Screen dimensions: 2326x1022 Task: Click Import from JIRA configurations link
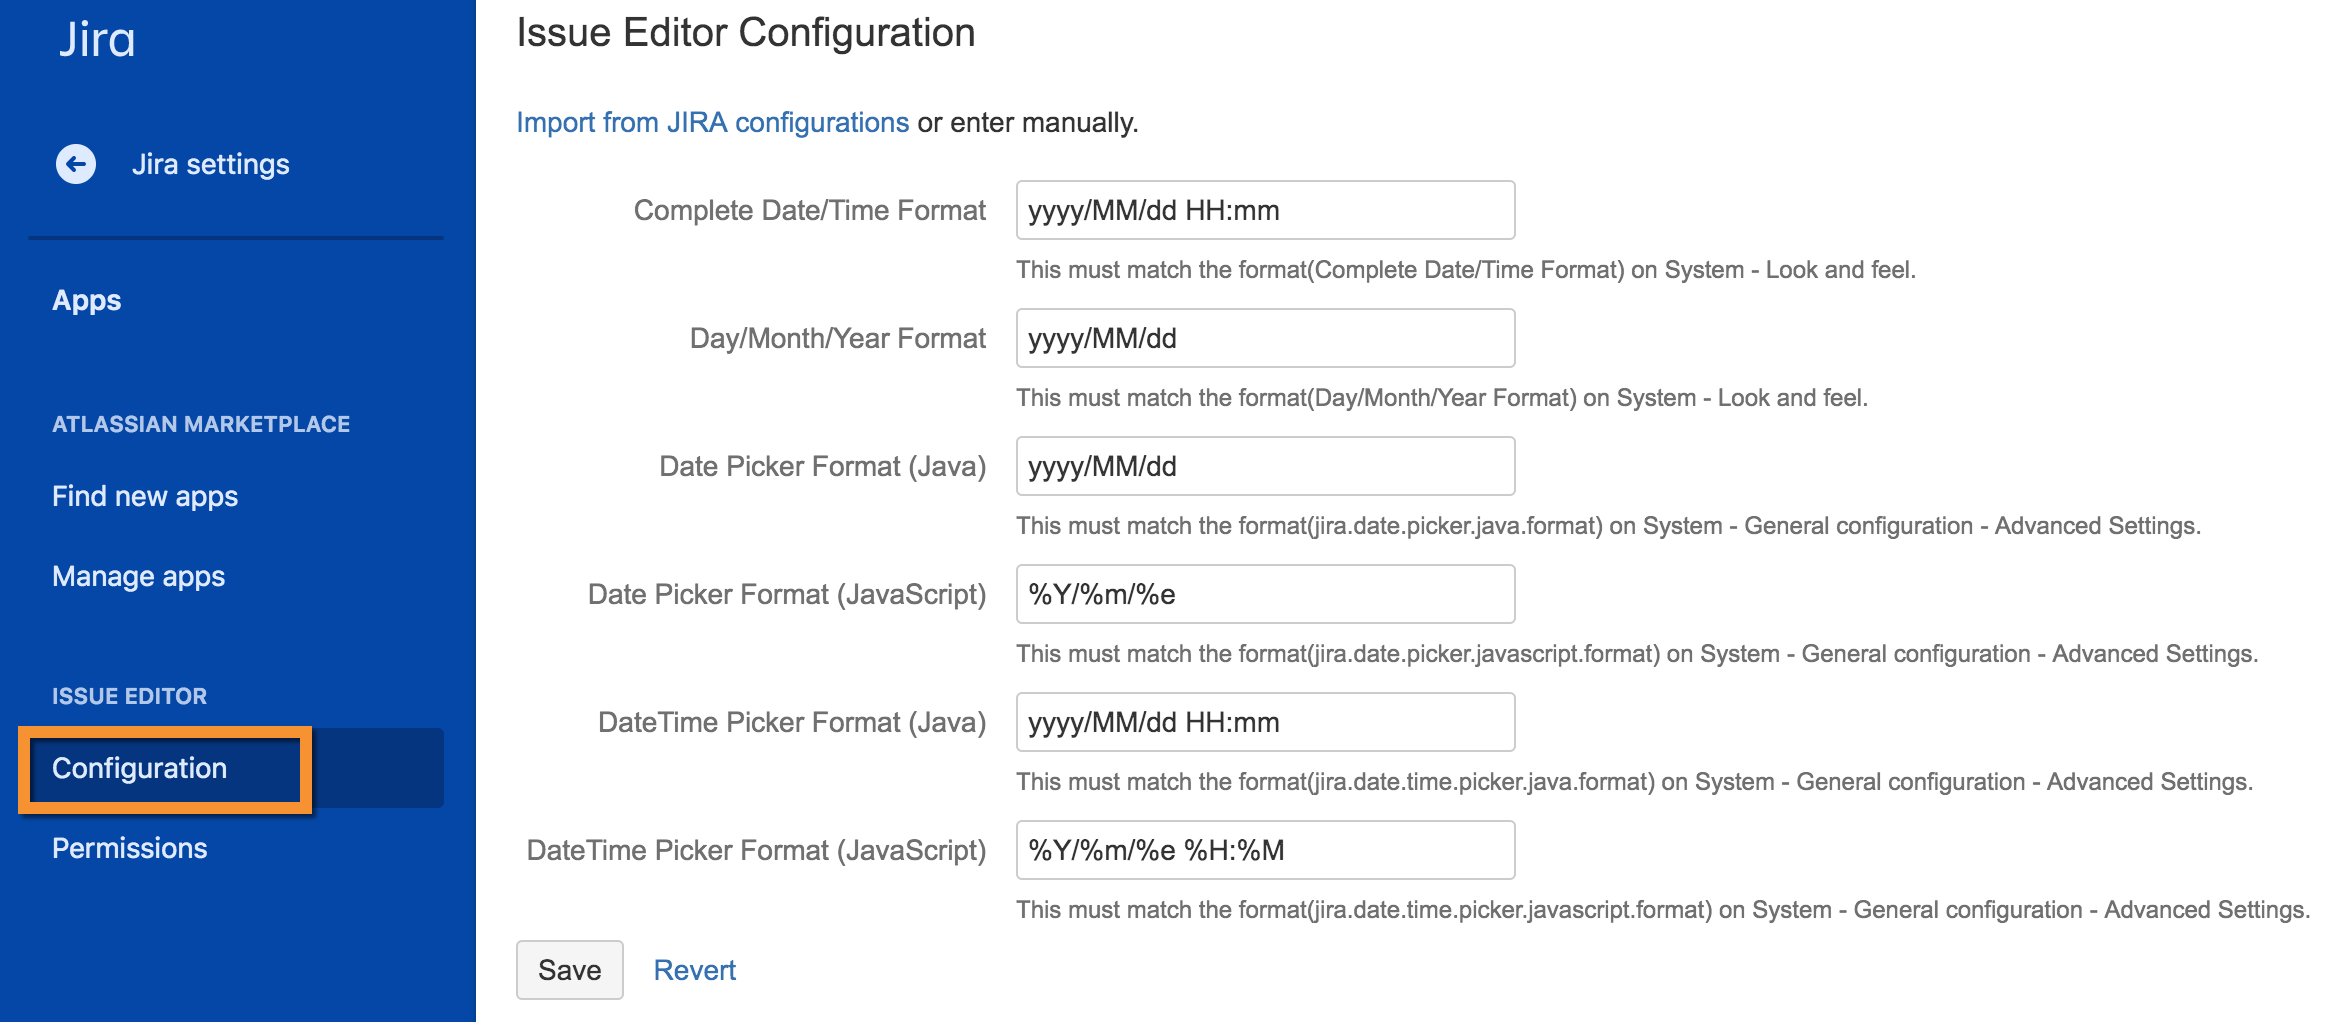click(x=712, y=122)
